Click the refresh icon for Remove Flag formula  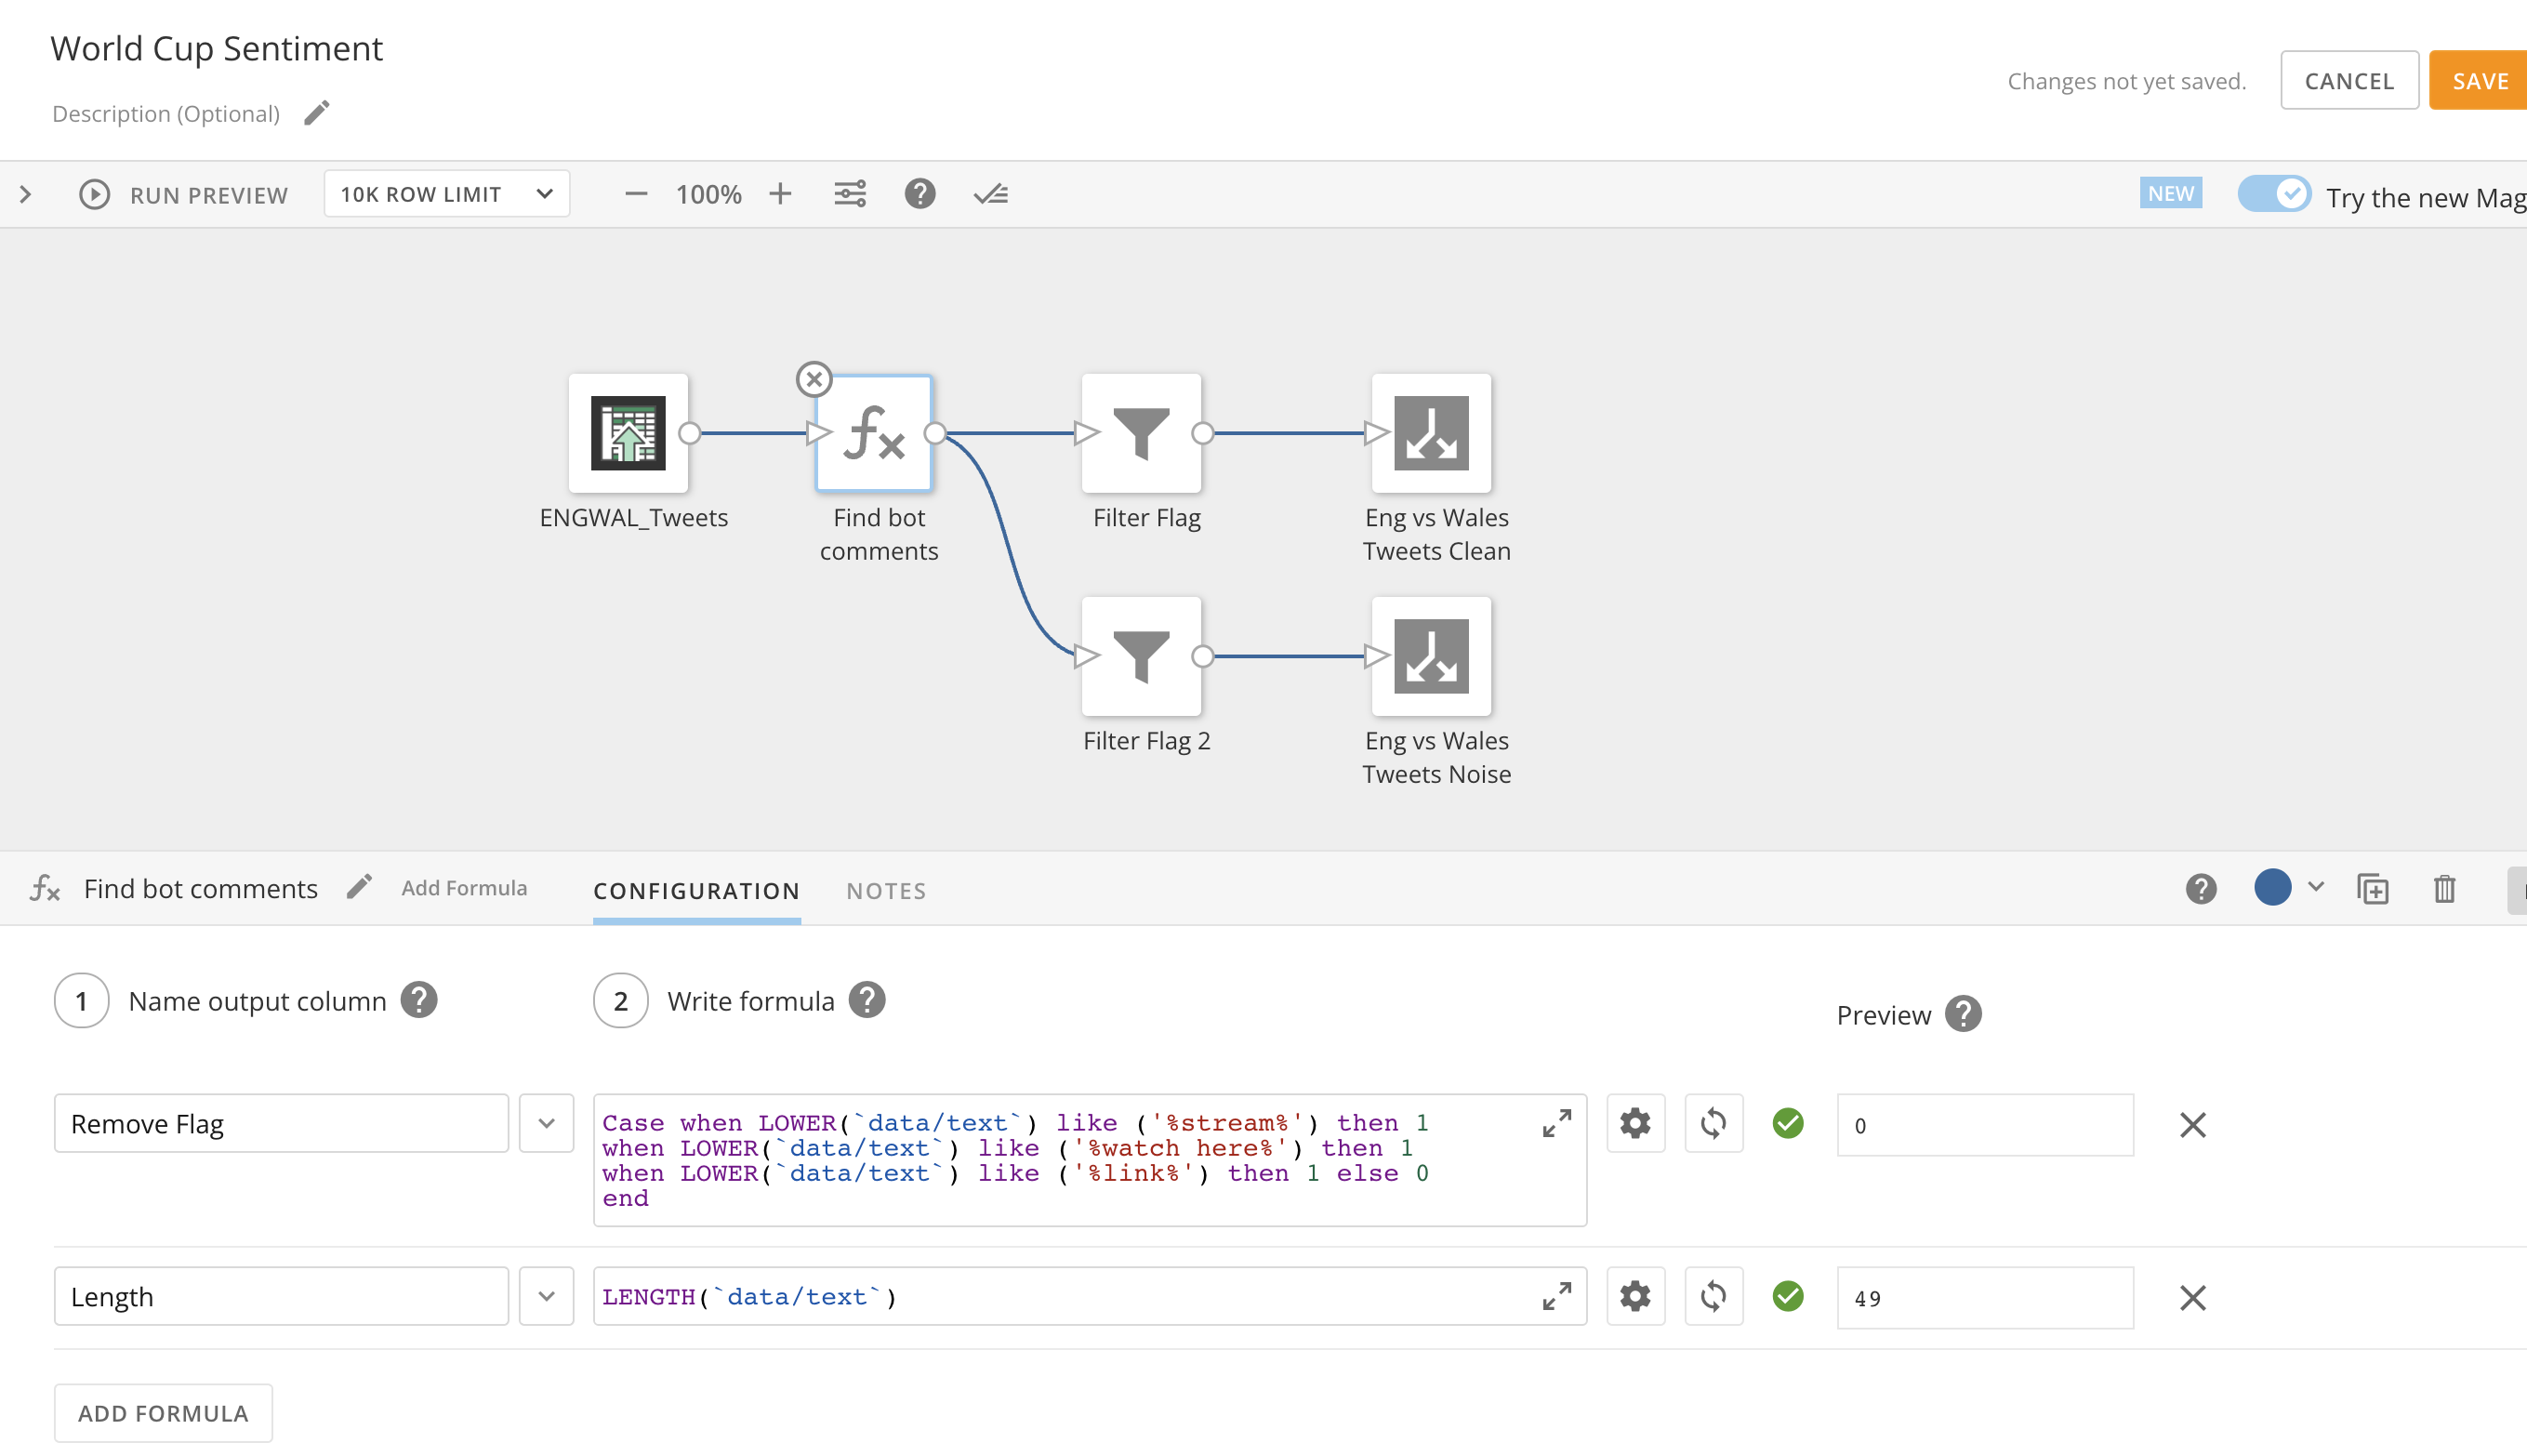(1713, 1124)
